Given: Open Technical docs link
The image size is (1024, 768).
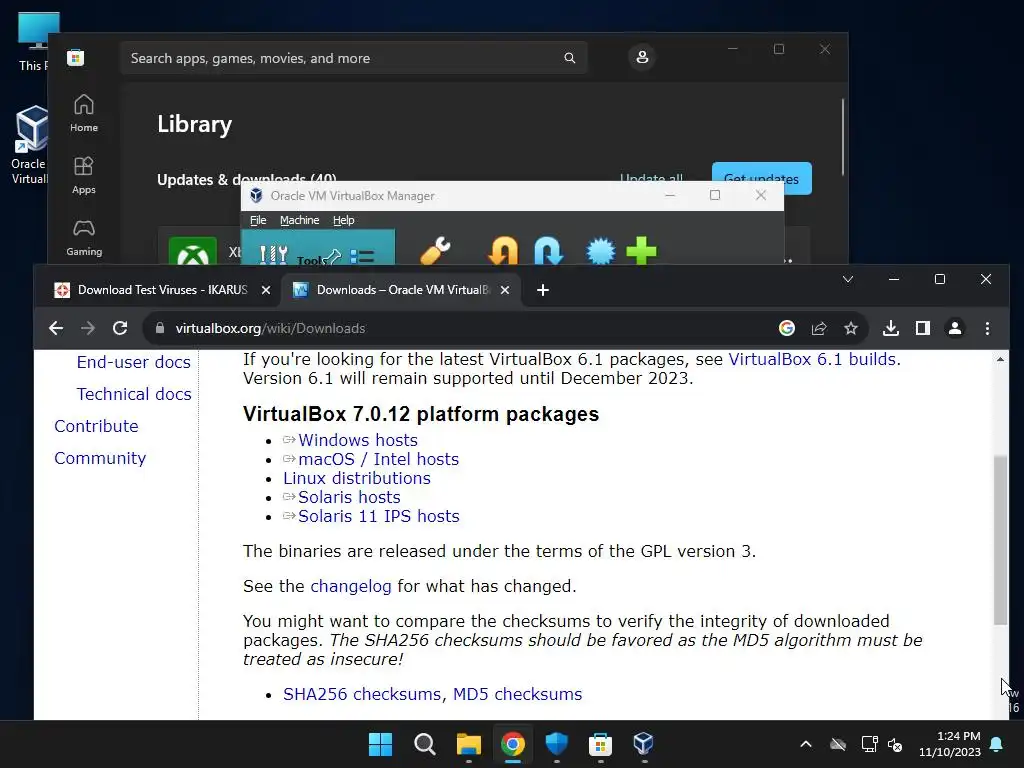Looking at the screenshot, I should tap(134, 394).
